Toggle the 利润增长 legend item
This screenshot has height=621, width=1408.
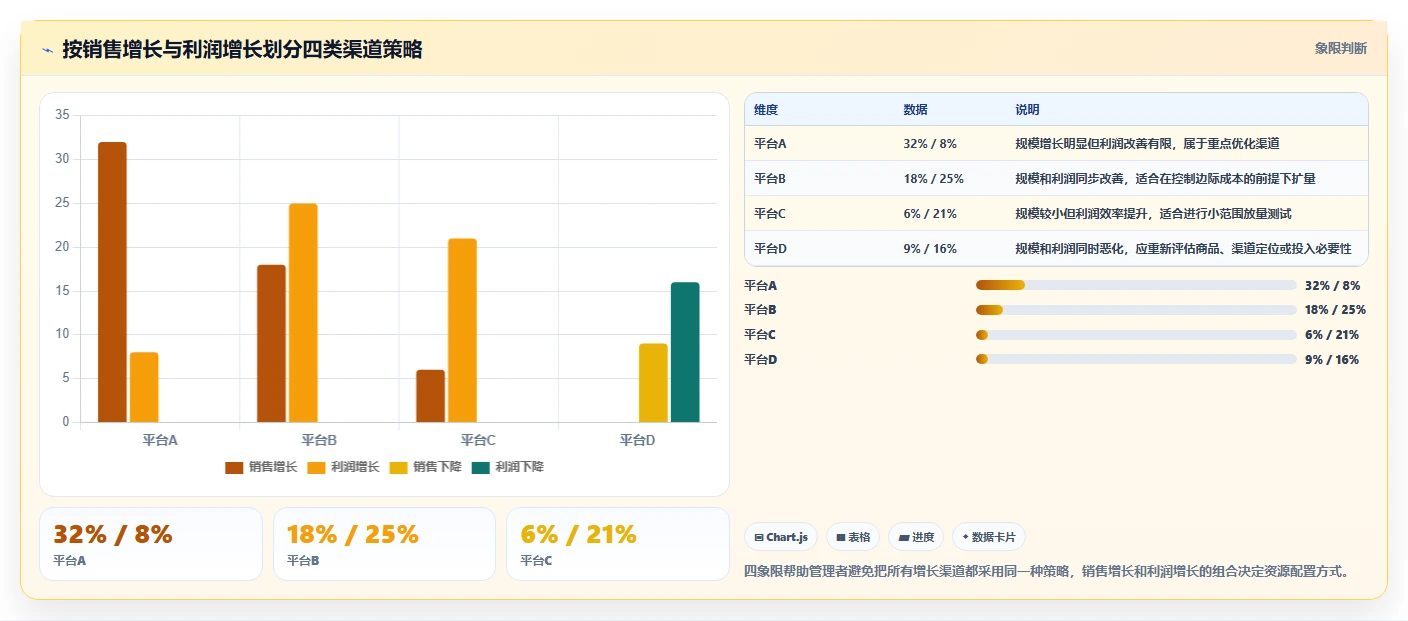click(343, 467)
